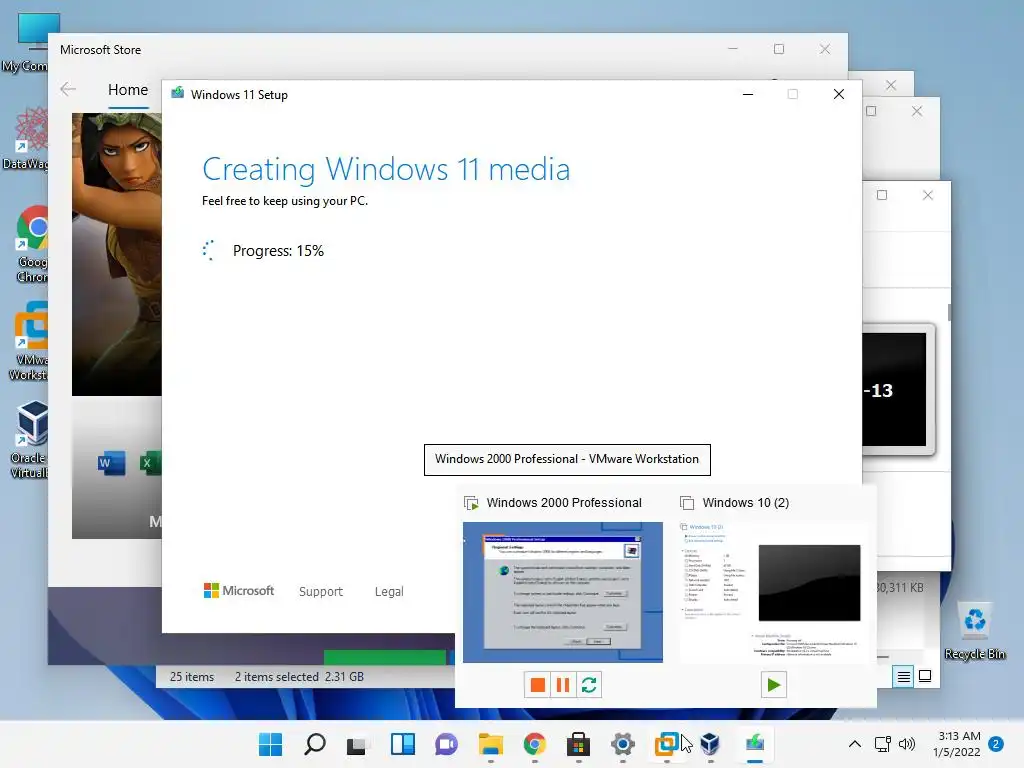The width and height of the screenshot is (1024, 768).
Task: Open the clock showing 3:13 AM
Action: [957, 744]
